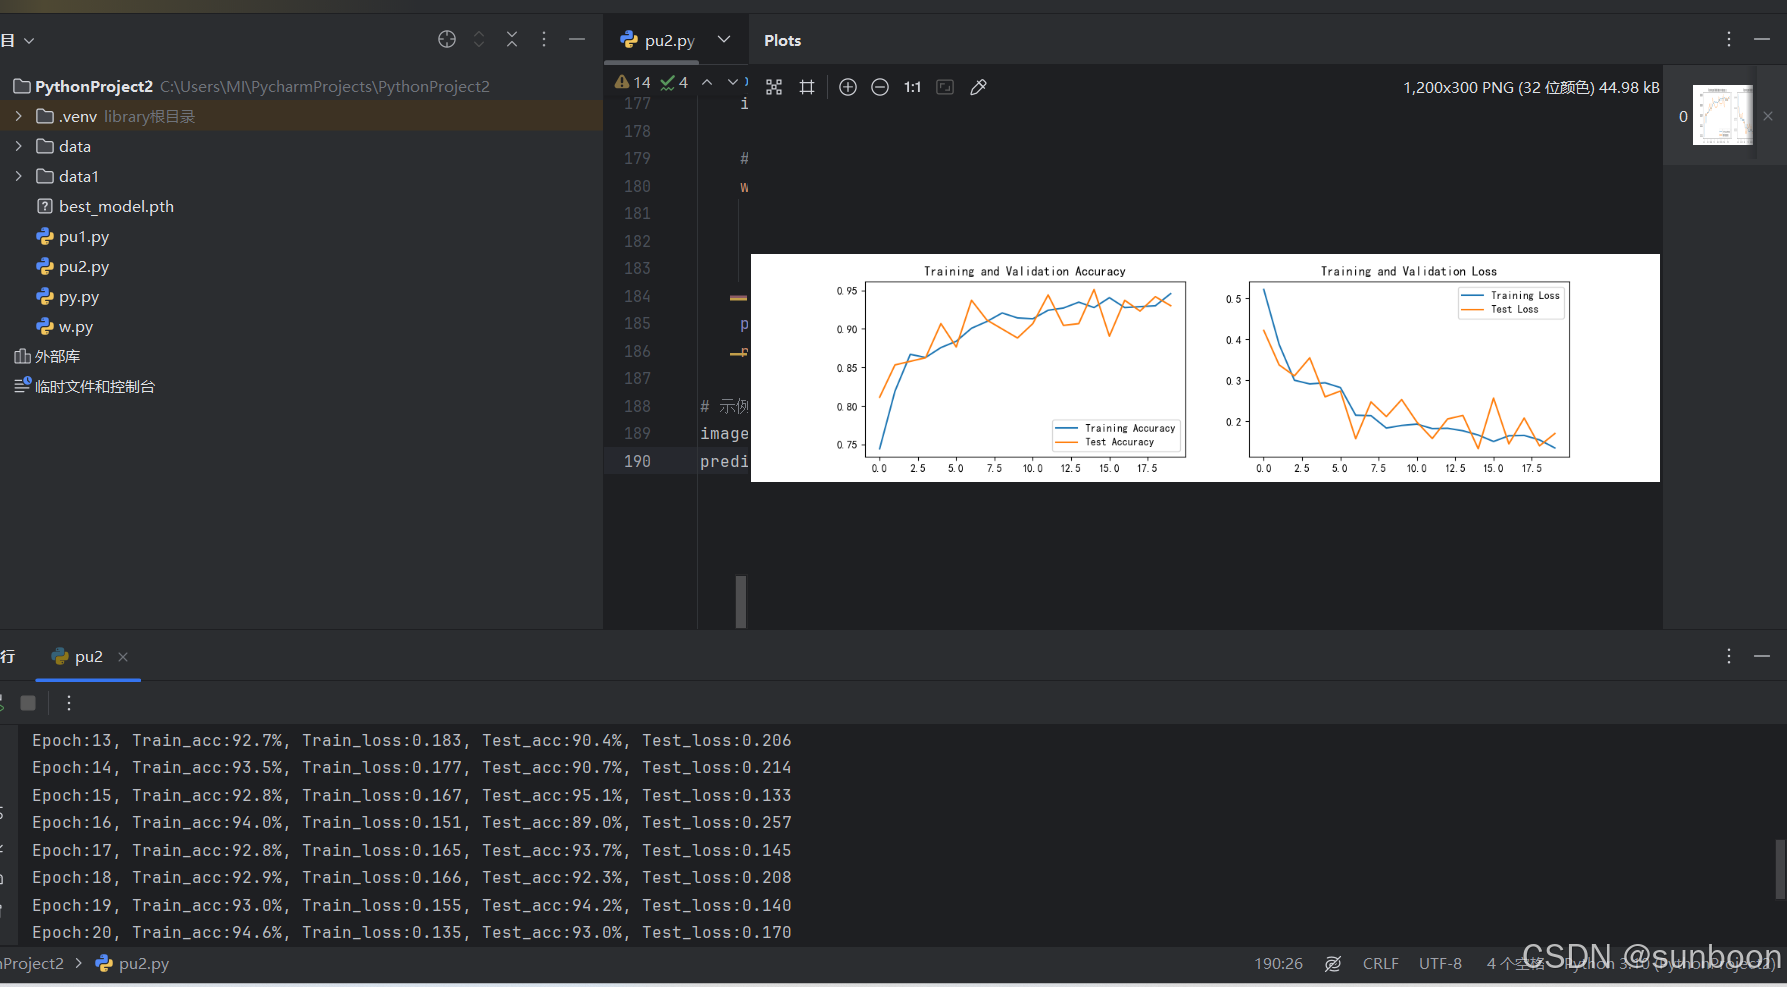The width and height of the screenshot is (1787, 987).
Task: Toggle next highlighted problem arrow
Action: coord(733,82)
